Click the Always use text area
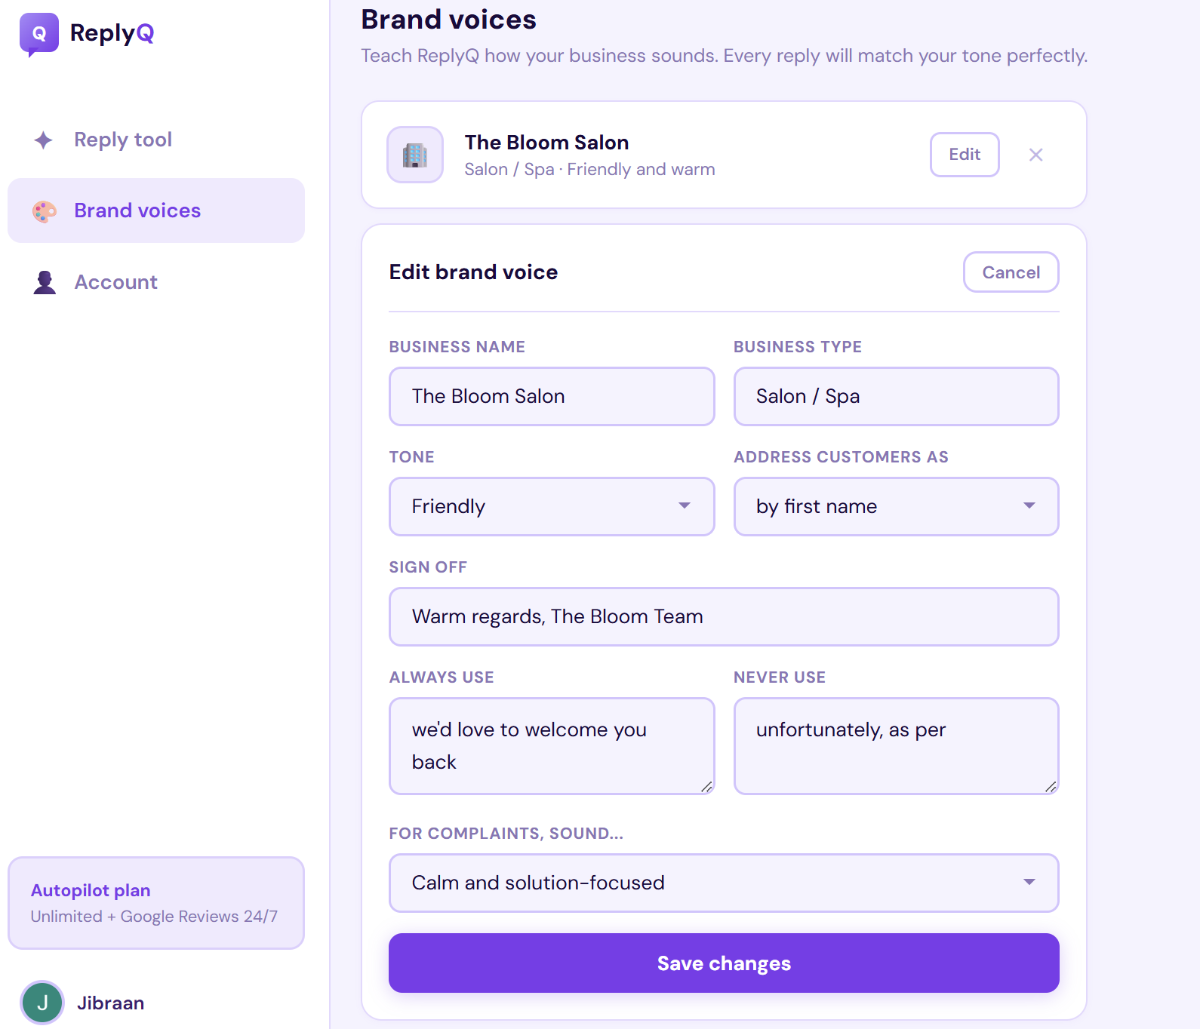 pyautogui.click(x=551, y=746)
